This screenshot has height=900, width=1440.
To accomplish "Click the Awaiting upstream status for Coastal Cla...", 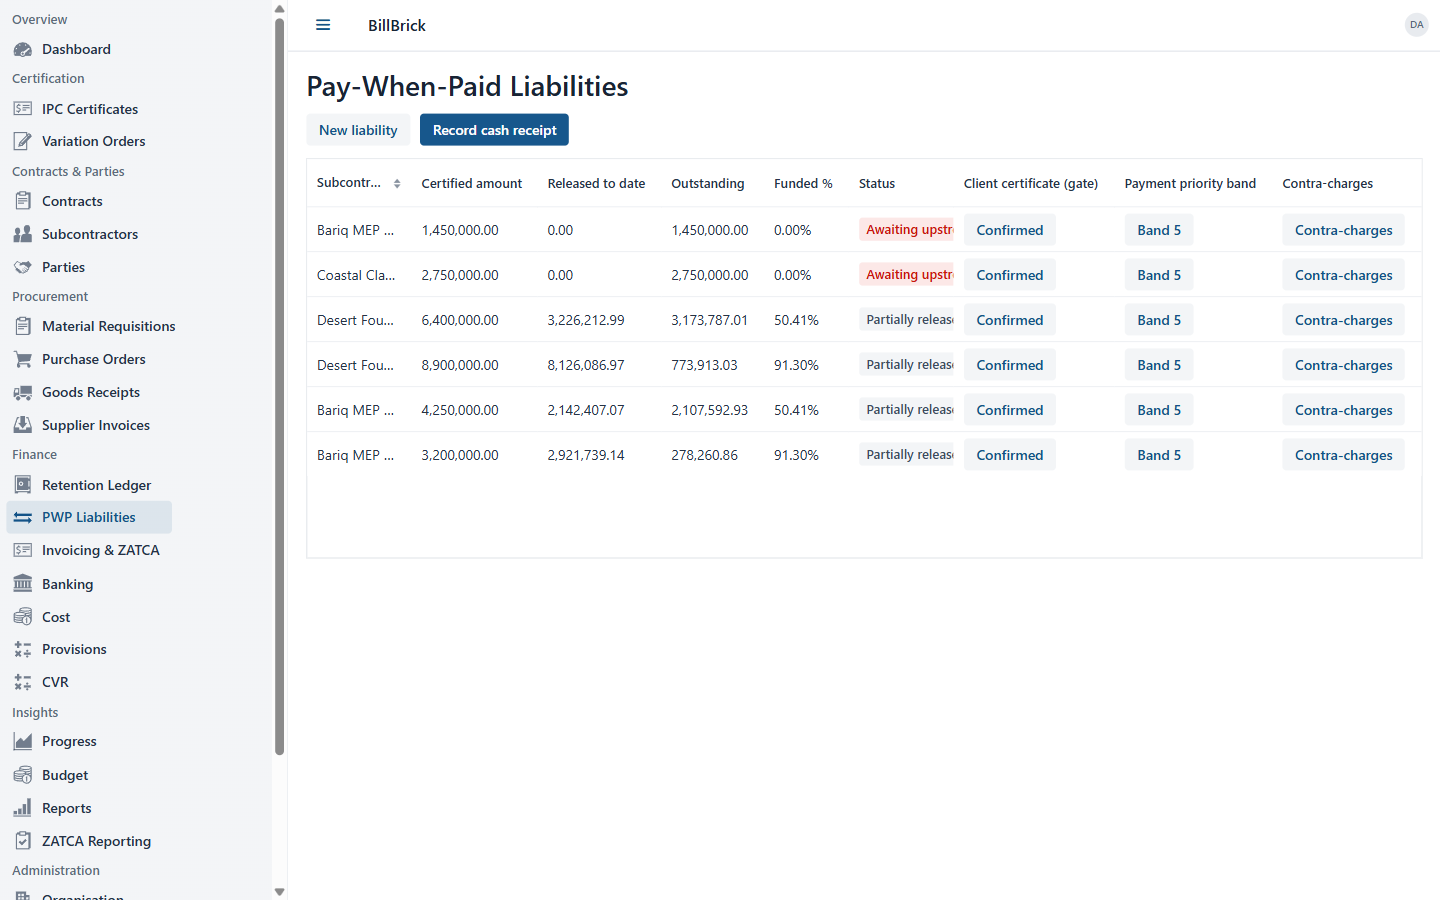I will [906, 275].
